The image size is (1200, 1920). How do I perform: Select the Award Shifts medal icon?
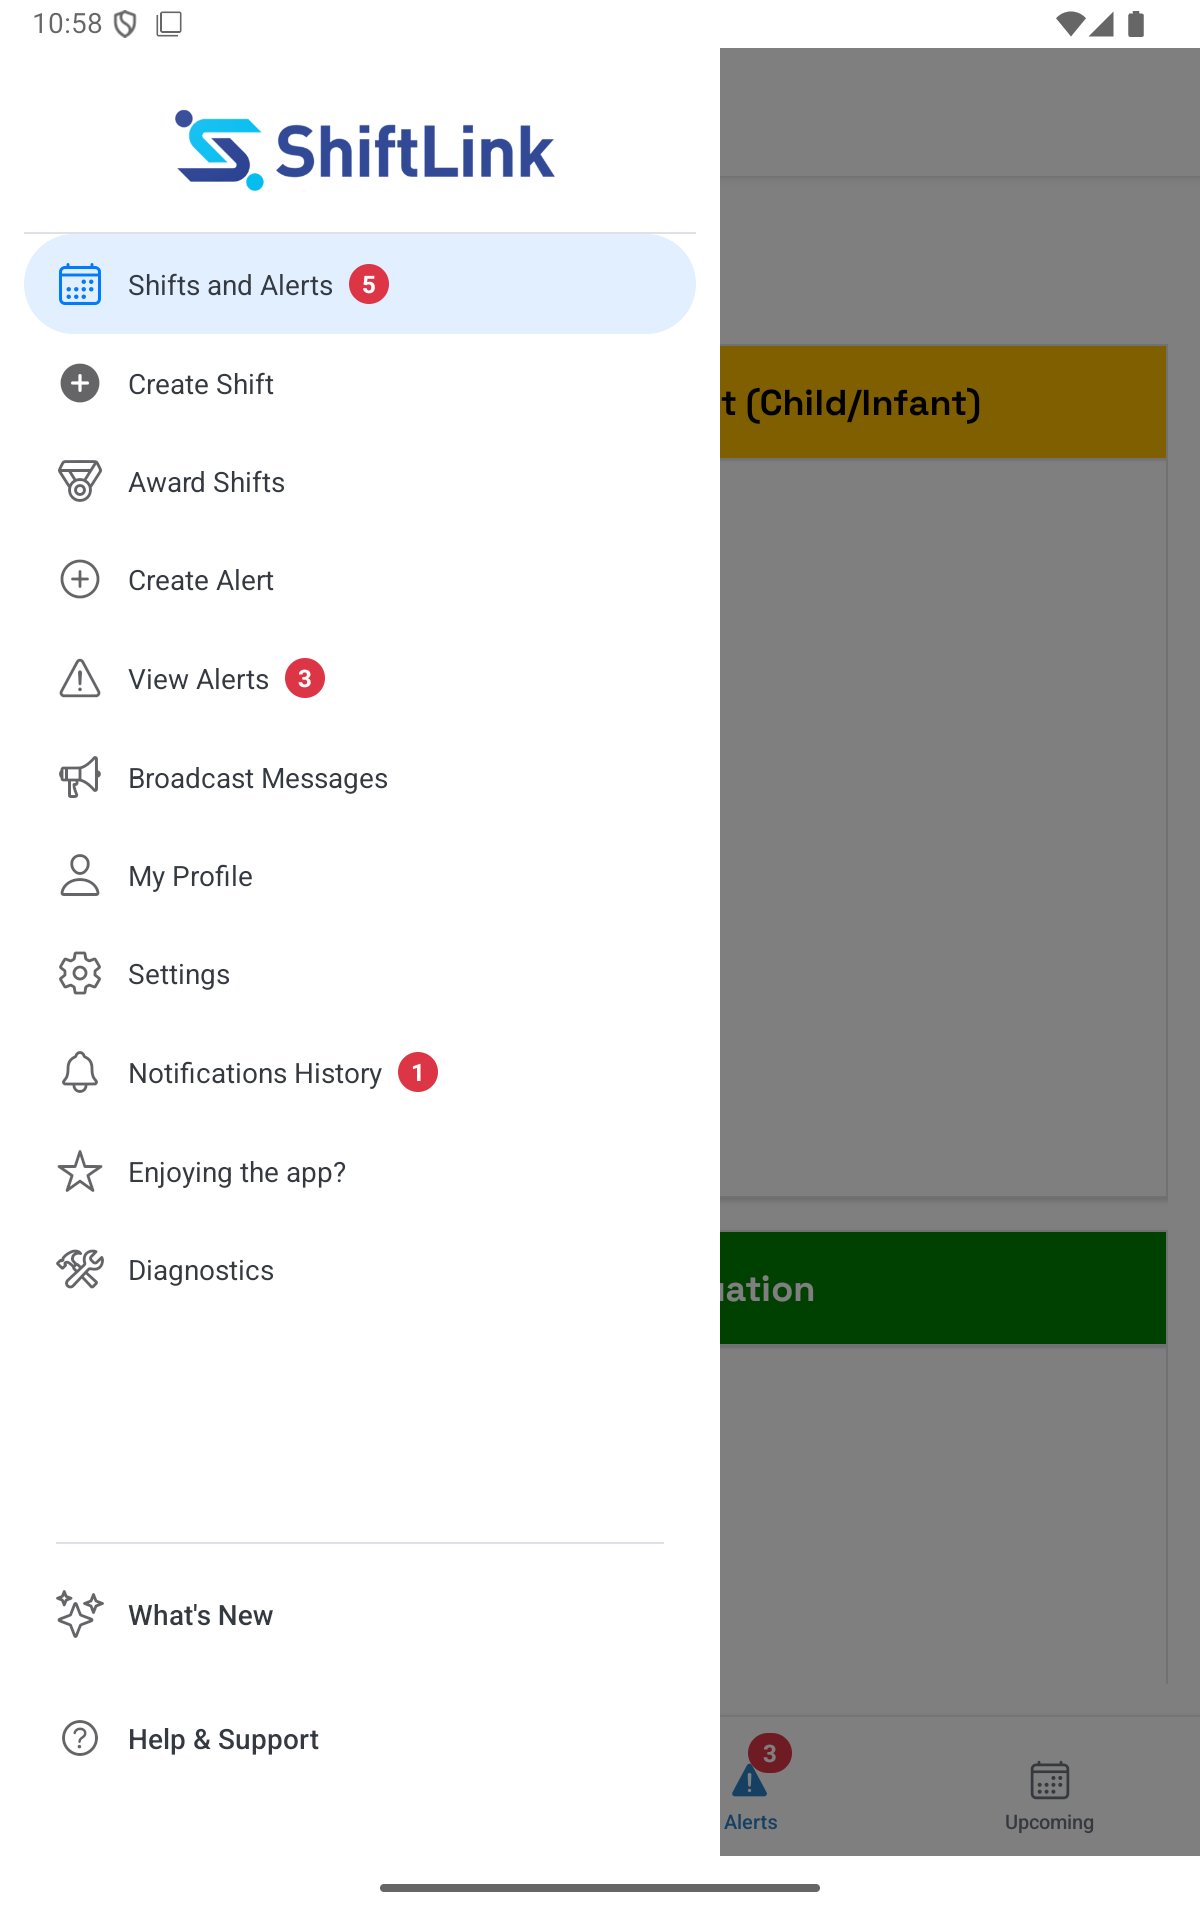(x=80, y=482)
